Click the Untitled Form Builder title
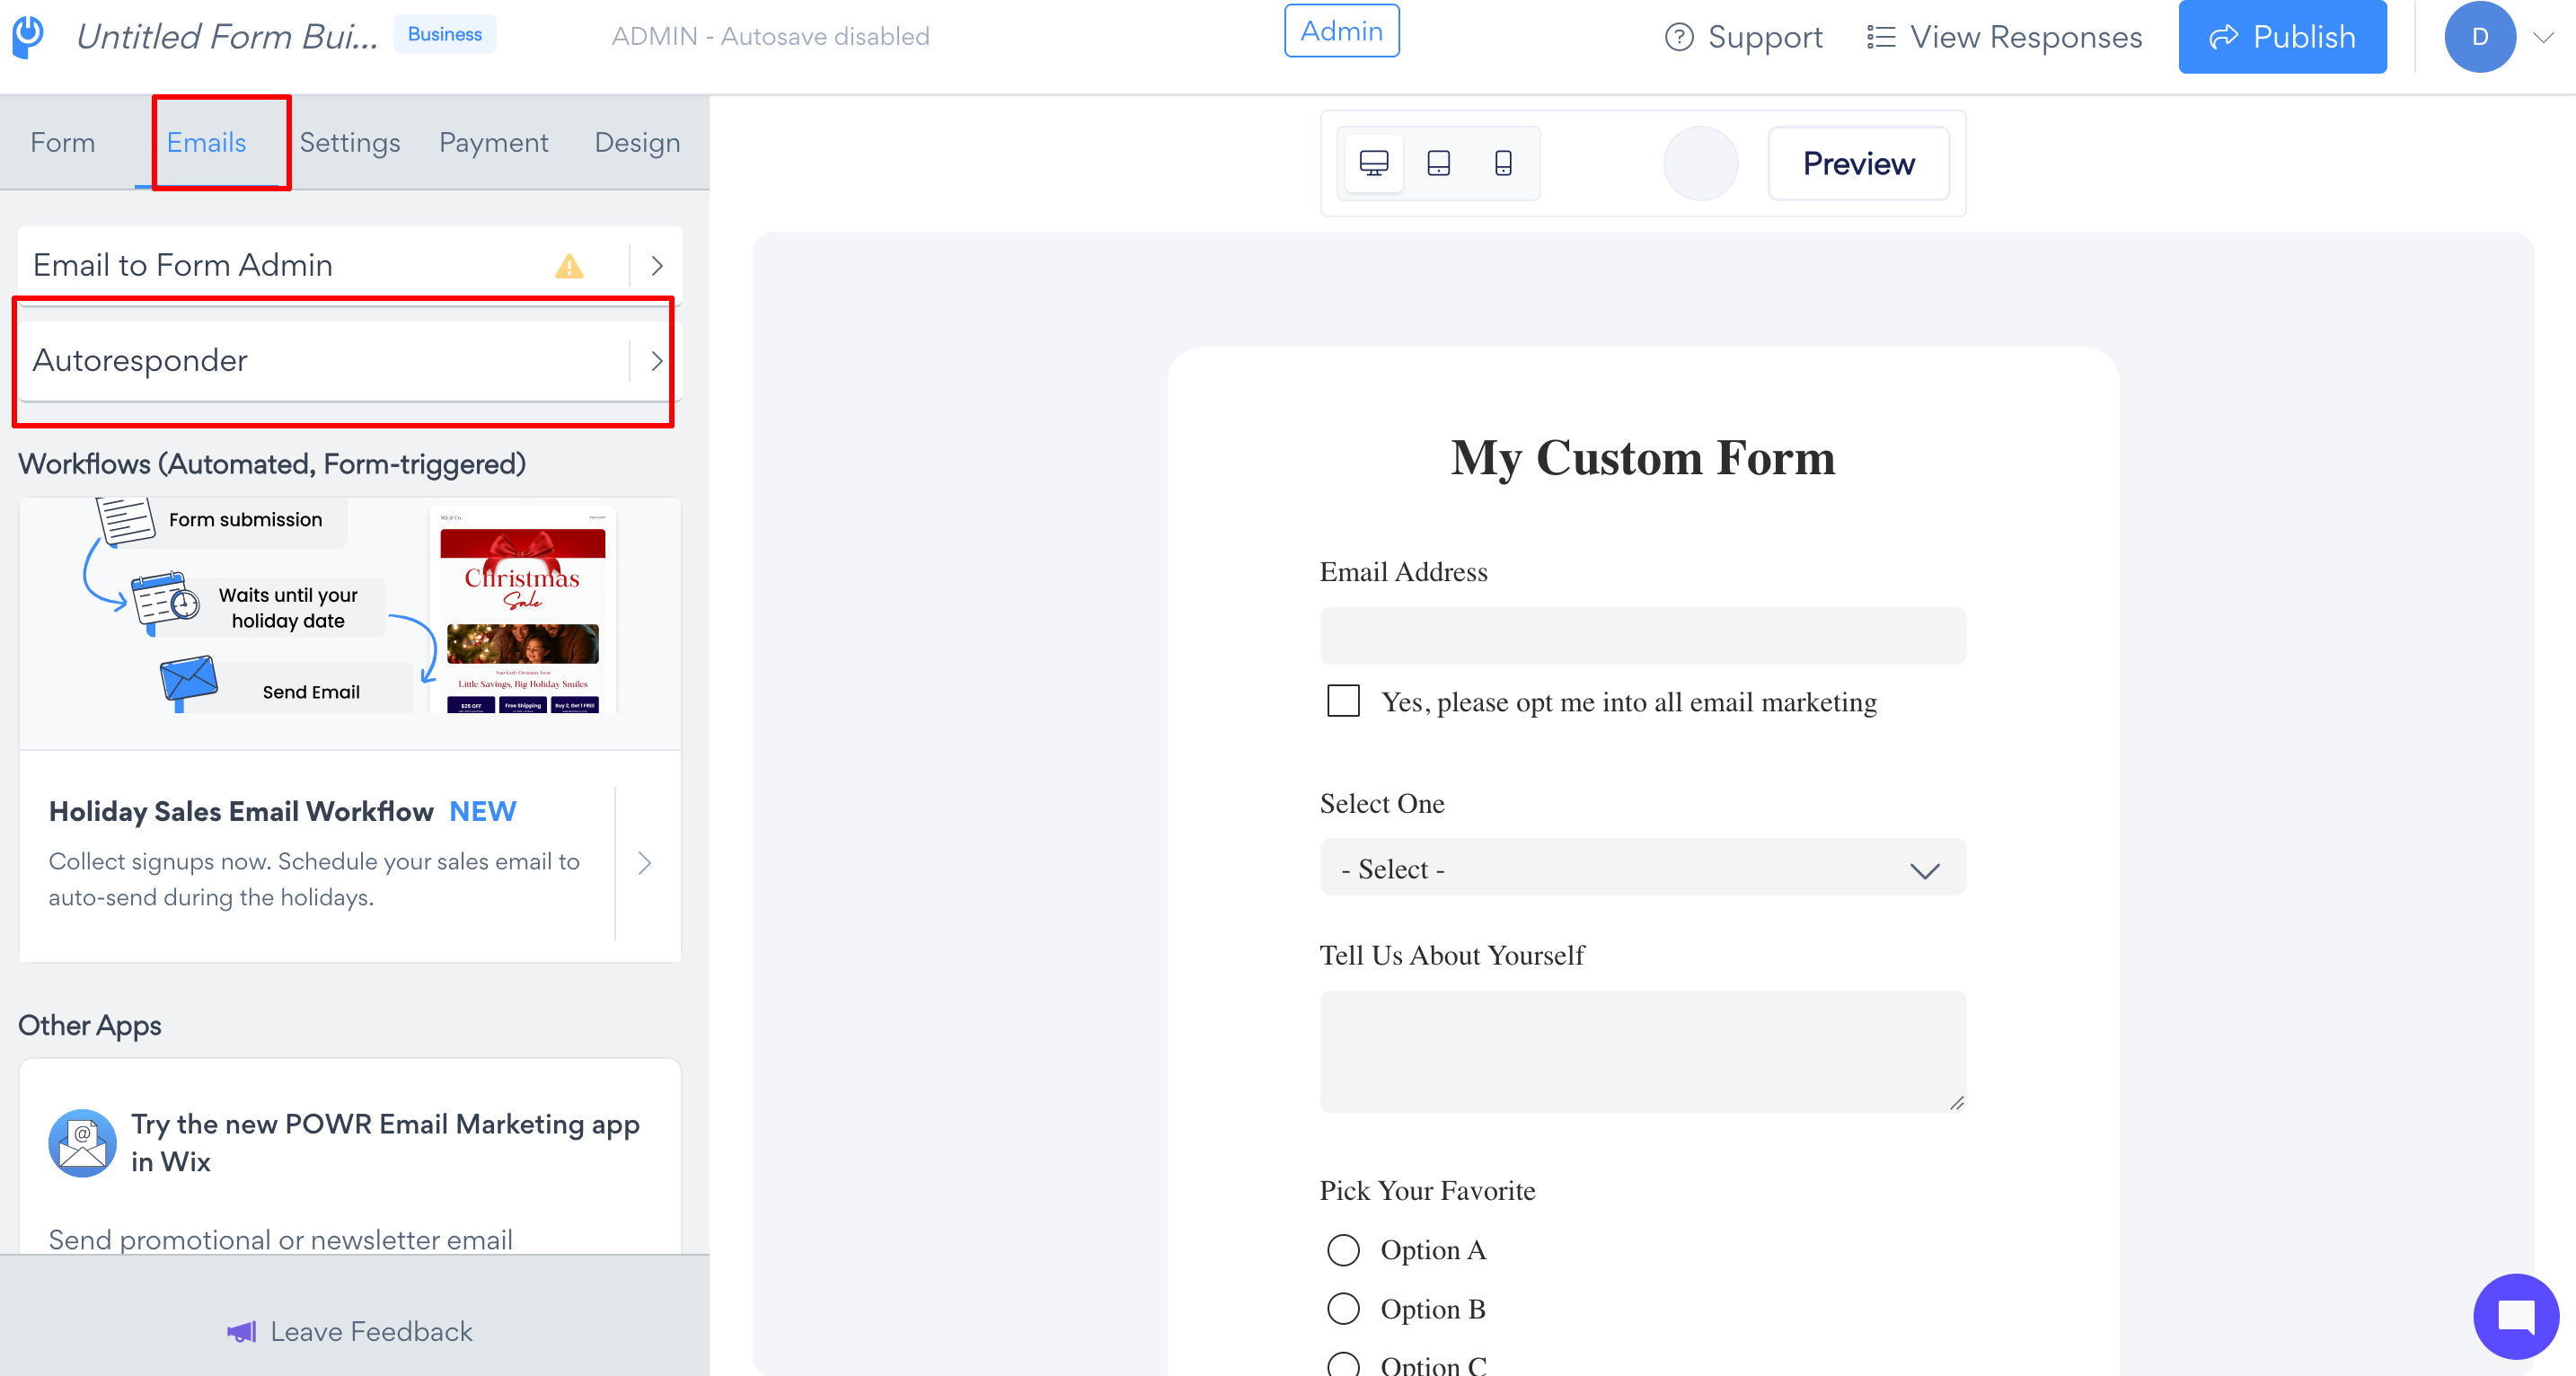The width and height of the screenshot is (2576, 1376). (x=227, y=37)
